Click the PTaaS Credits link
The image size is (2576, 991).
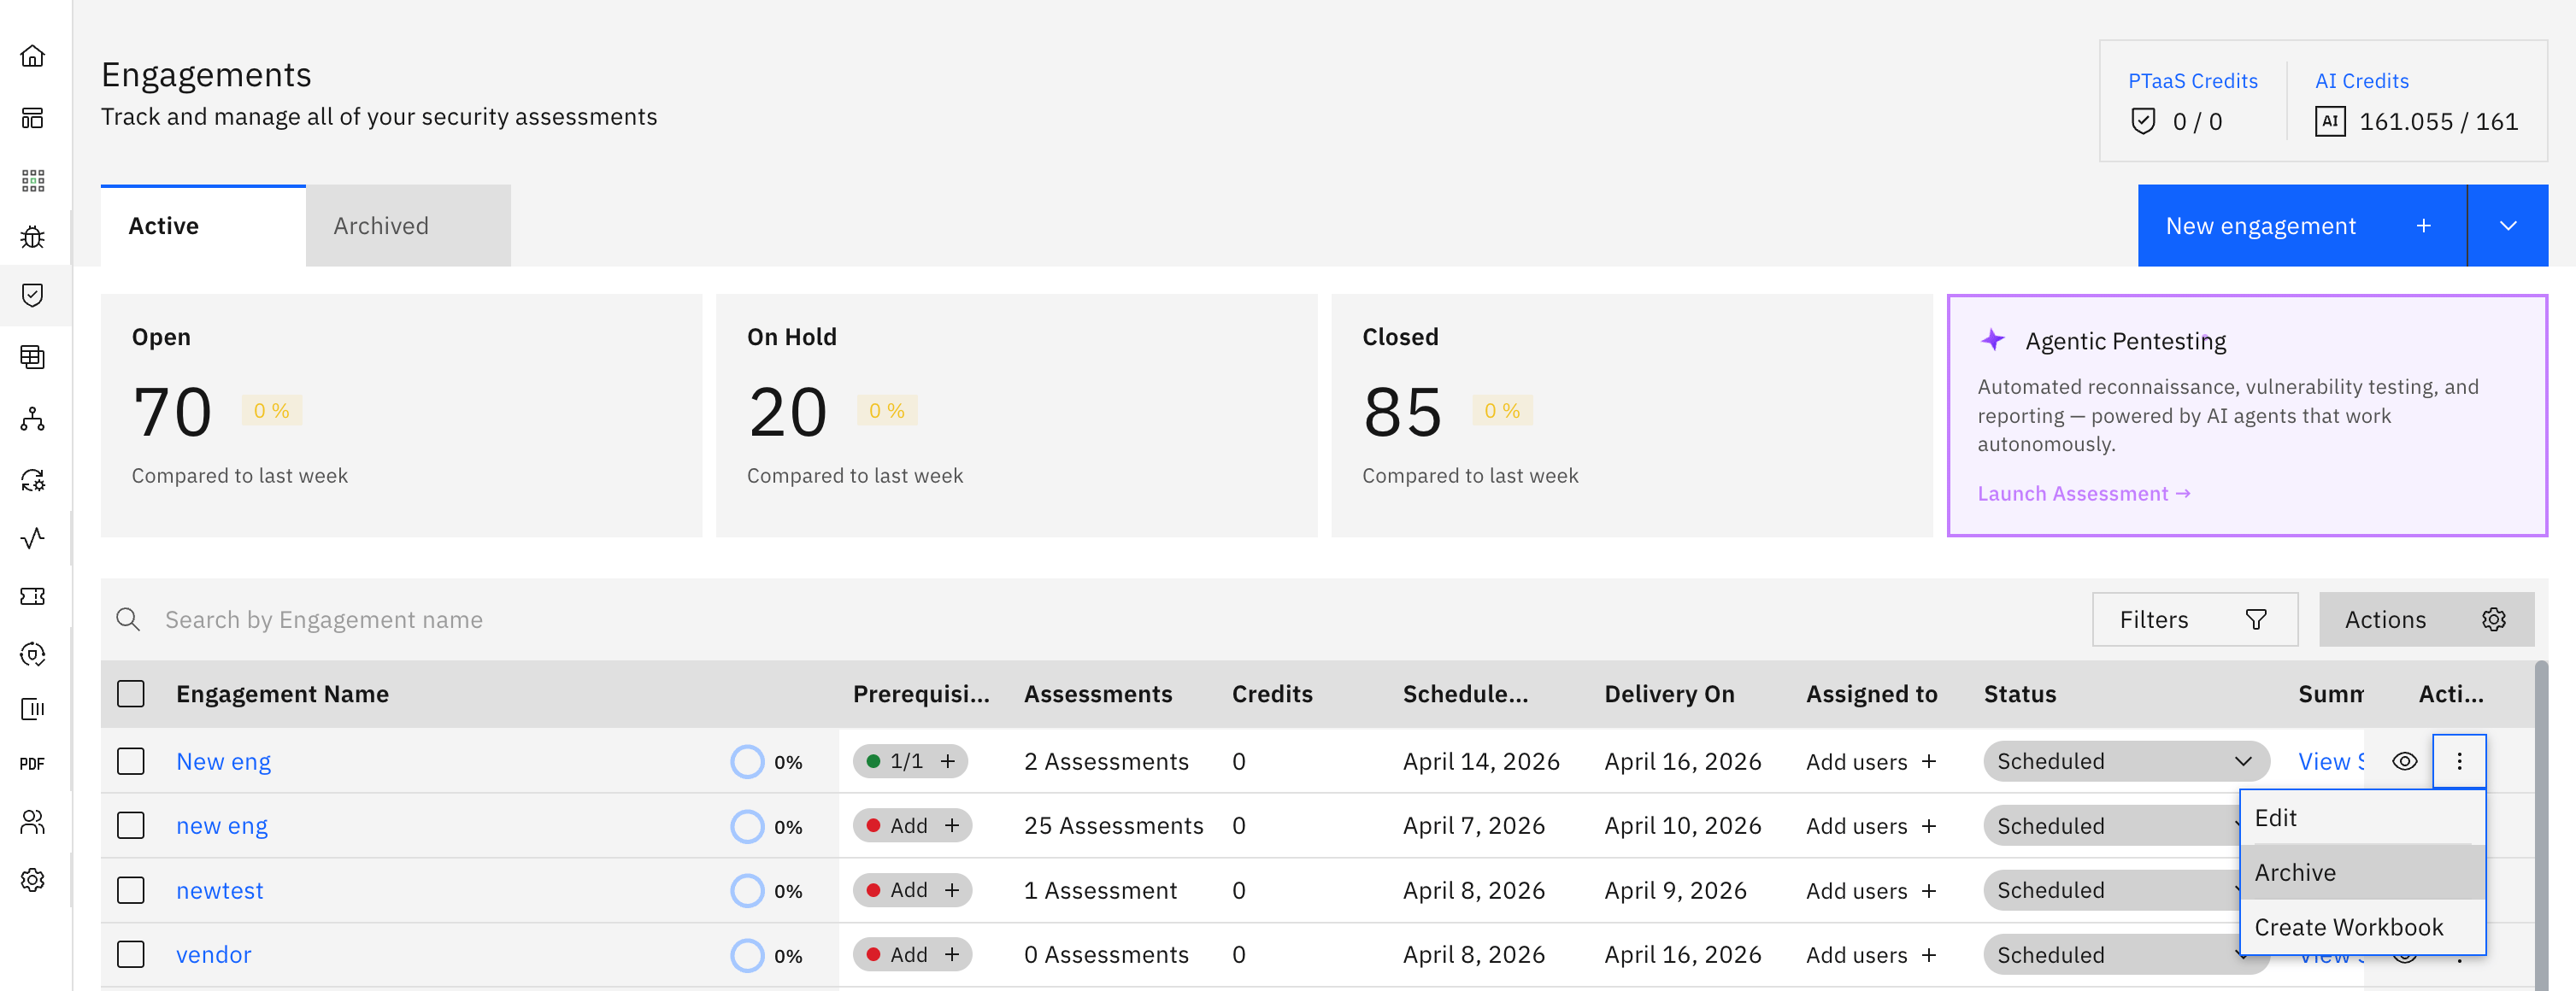point(2192,81)
